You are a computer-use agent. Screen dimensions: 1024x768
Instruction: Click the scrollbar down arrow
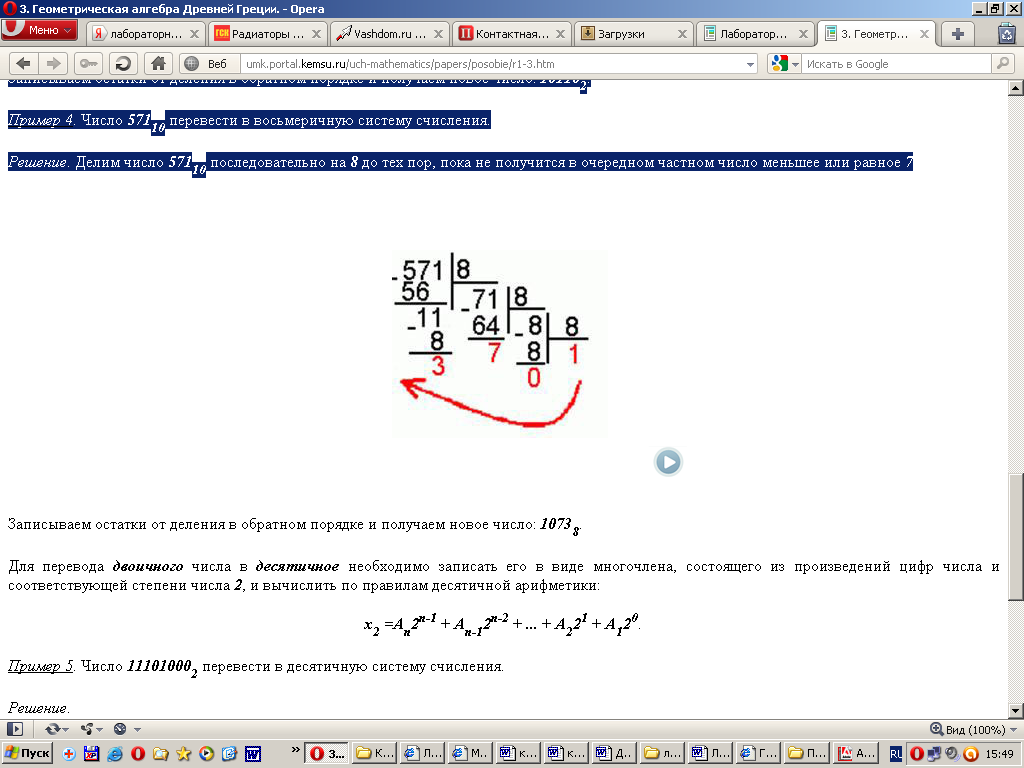pyautogui.click(x=1016, y=711)
